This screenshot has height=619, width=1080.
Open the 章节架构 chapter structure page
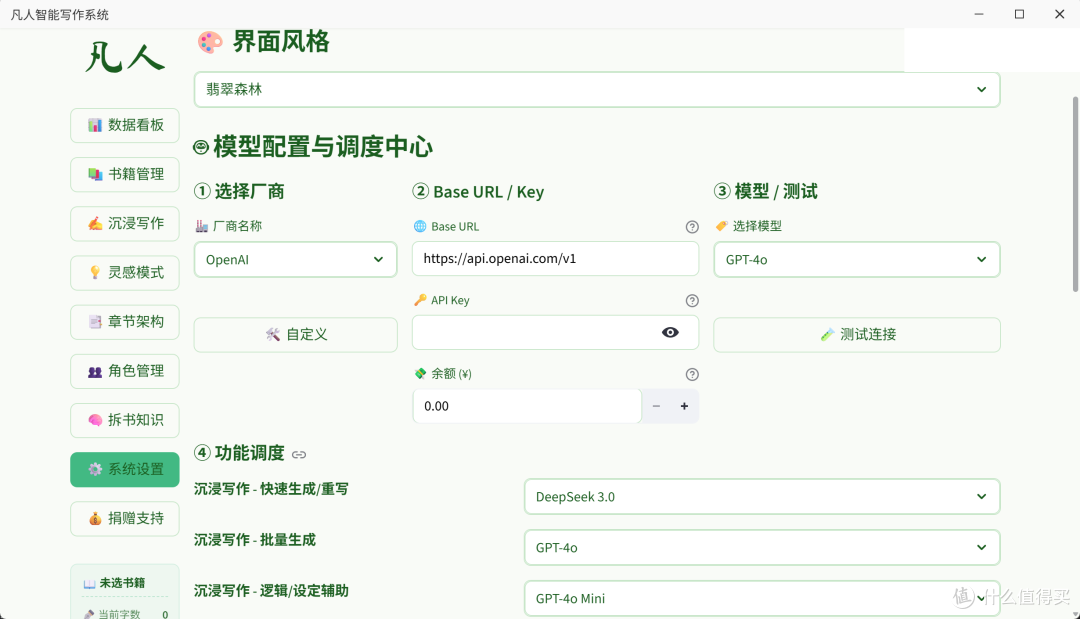click(x=125, y=322)
